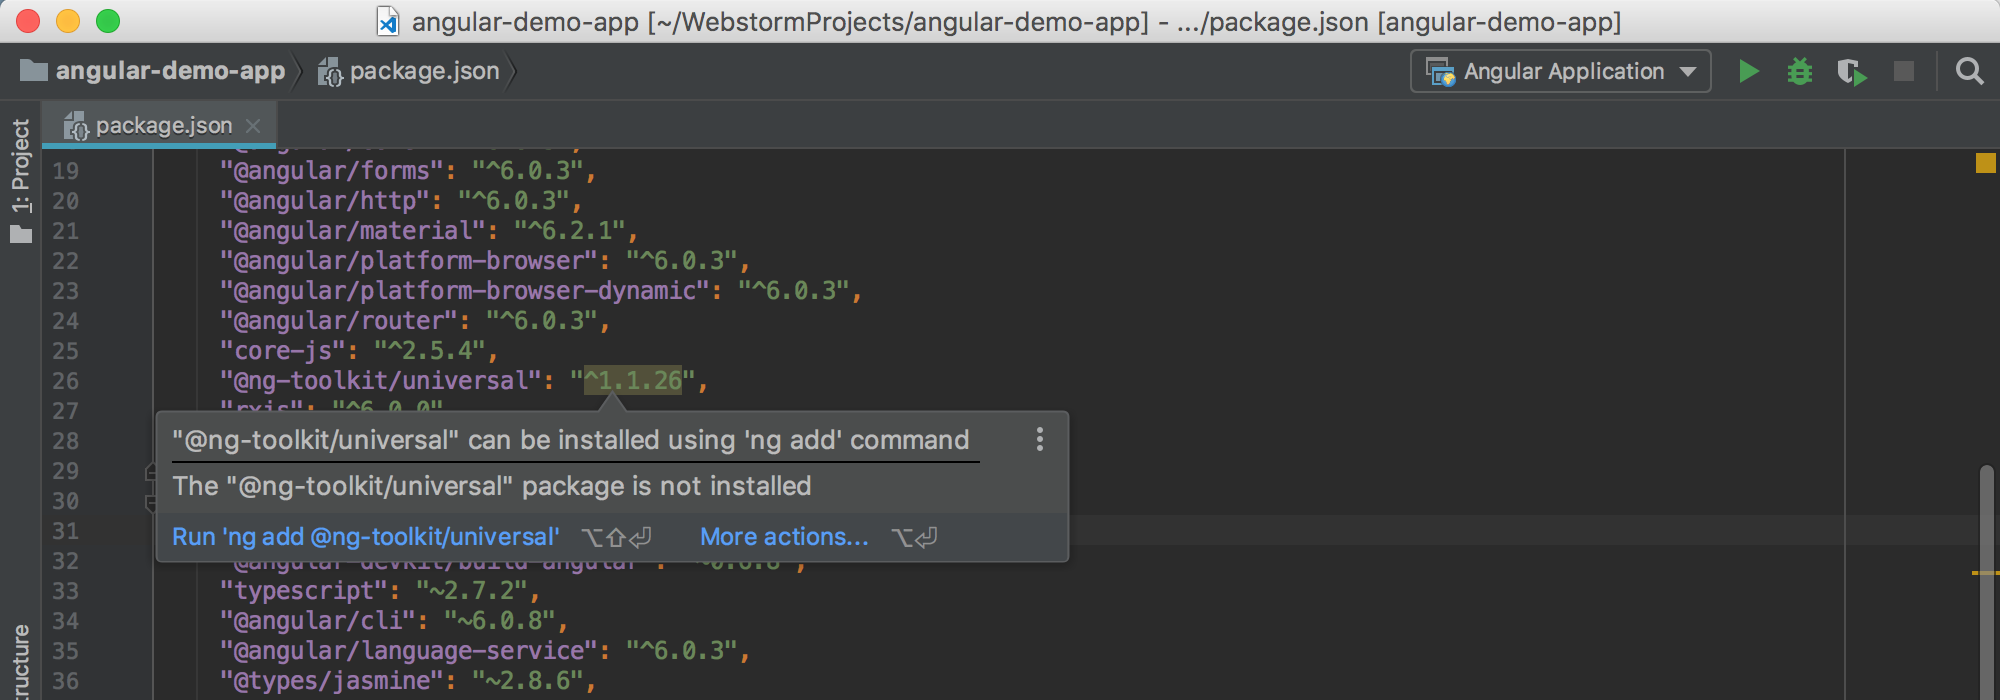The image size is (2000, 700).
Task: Open Search Everywhere magnifier icon
Action: [1969, 71]
